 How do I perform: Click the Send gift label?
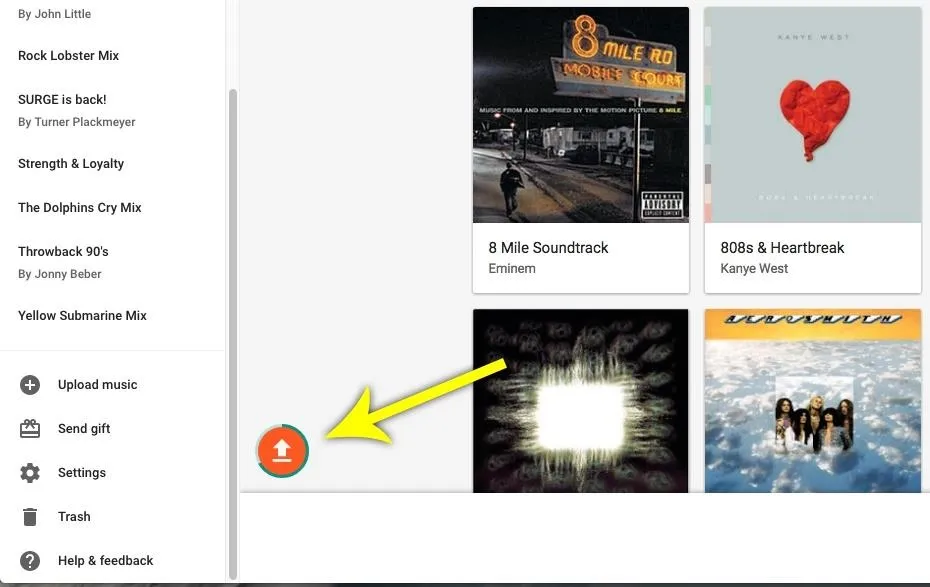point(84,429)
